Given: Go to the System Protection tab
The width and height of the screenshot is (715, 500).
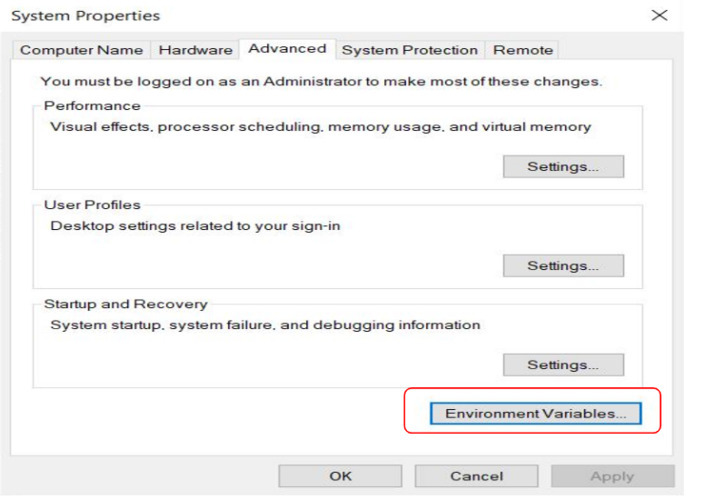Looking at the screenshot, I should (x=410, y=50).
